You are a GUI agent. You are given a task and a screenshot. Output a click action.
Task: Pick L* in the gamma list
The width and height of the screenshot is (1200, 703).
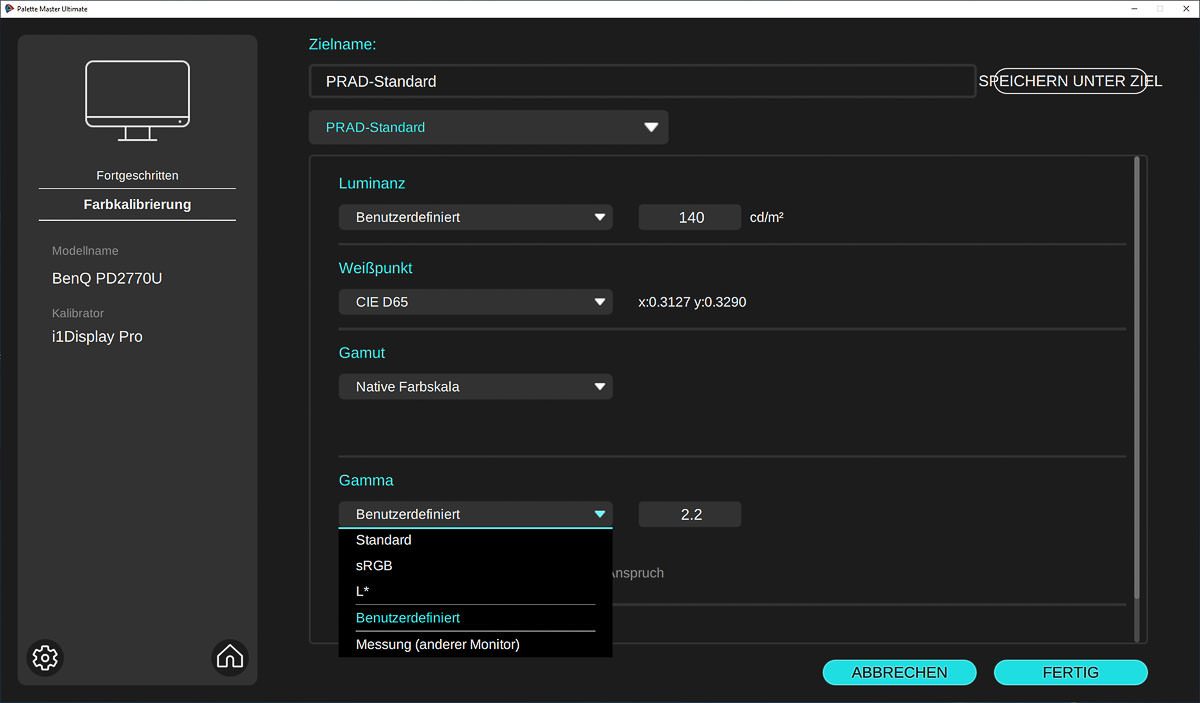tap(363, 592)
